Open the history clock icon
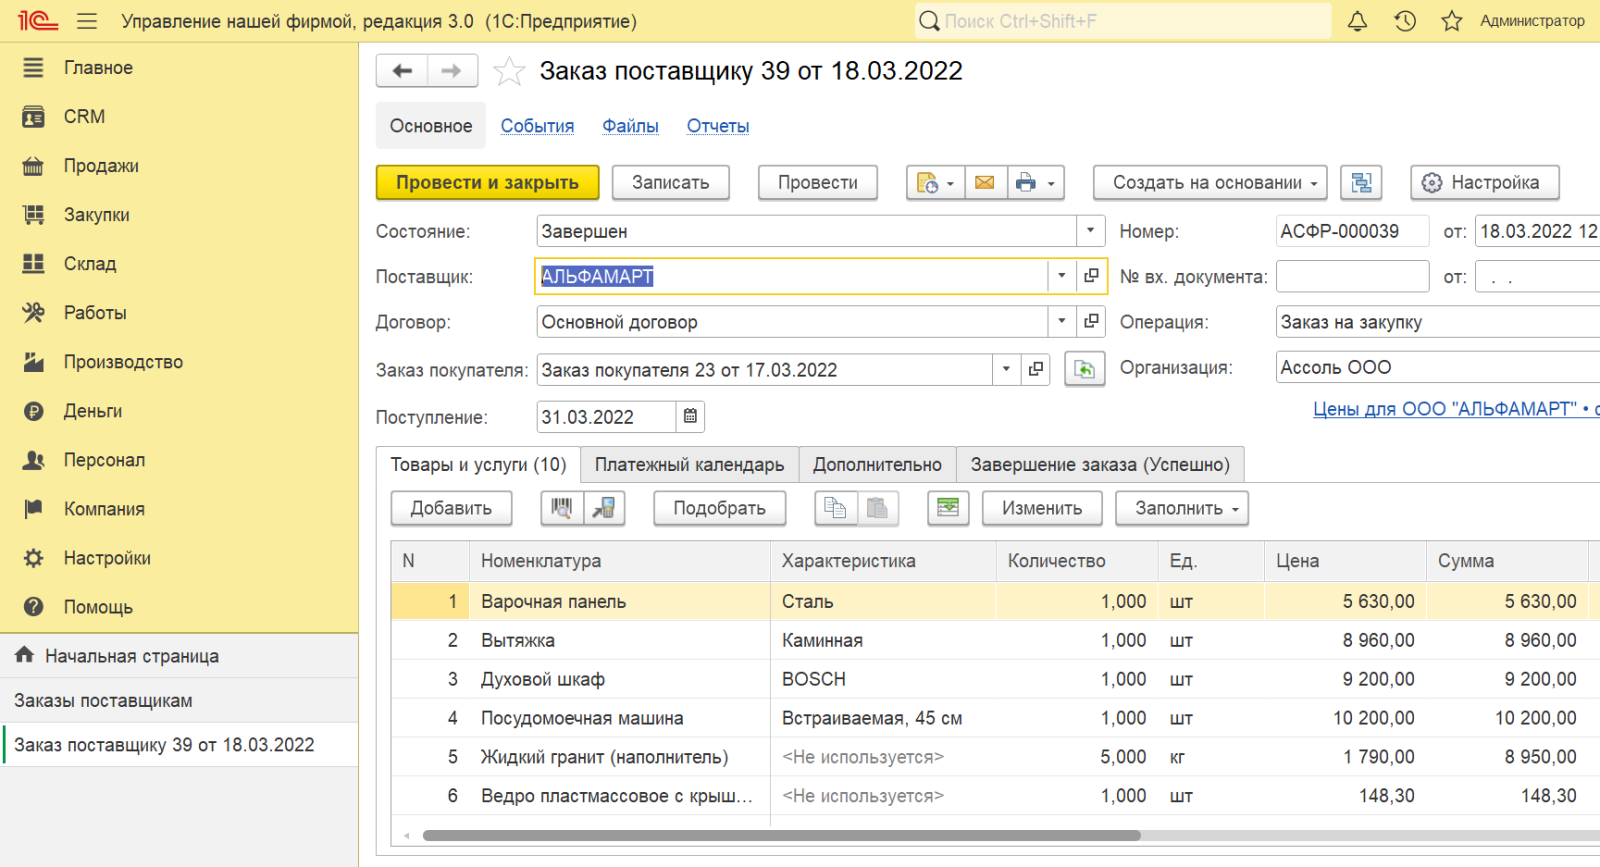Image resolution: width=1600 pixels, height=867 pixels. coord(1405,21)
